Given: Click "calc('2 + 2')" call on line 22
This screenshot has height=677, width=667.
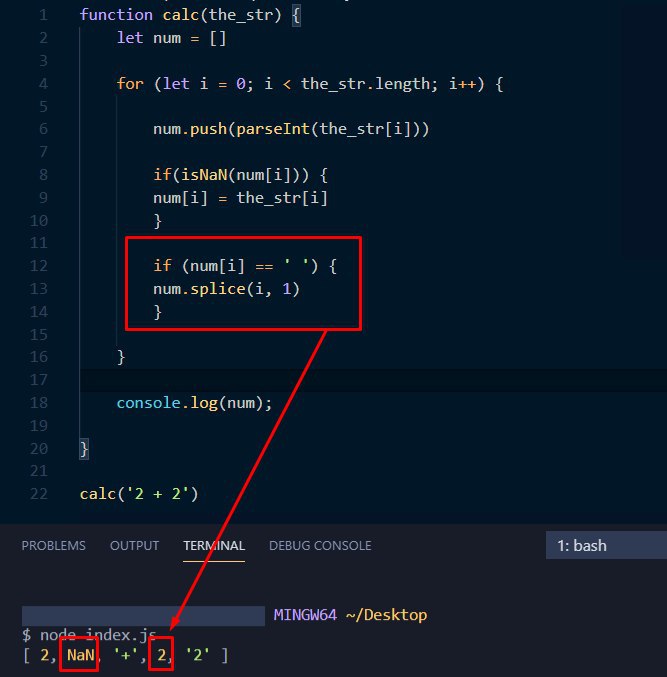Looking at the screenshot, I should tap(139, 494).
